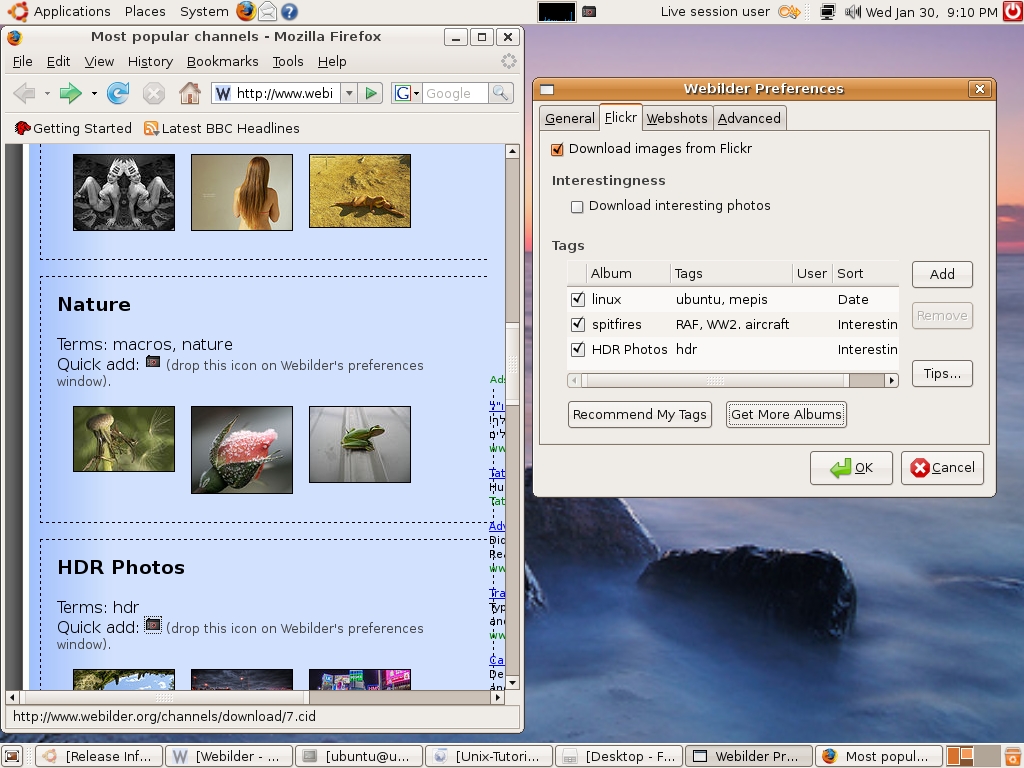Open the mail launcher in top panel
1024x768 pixels.
267,11
